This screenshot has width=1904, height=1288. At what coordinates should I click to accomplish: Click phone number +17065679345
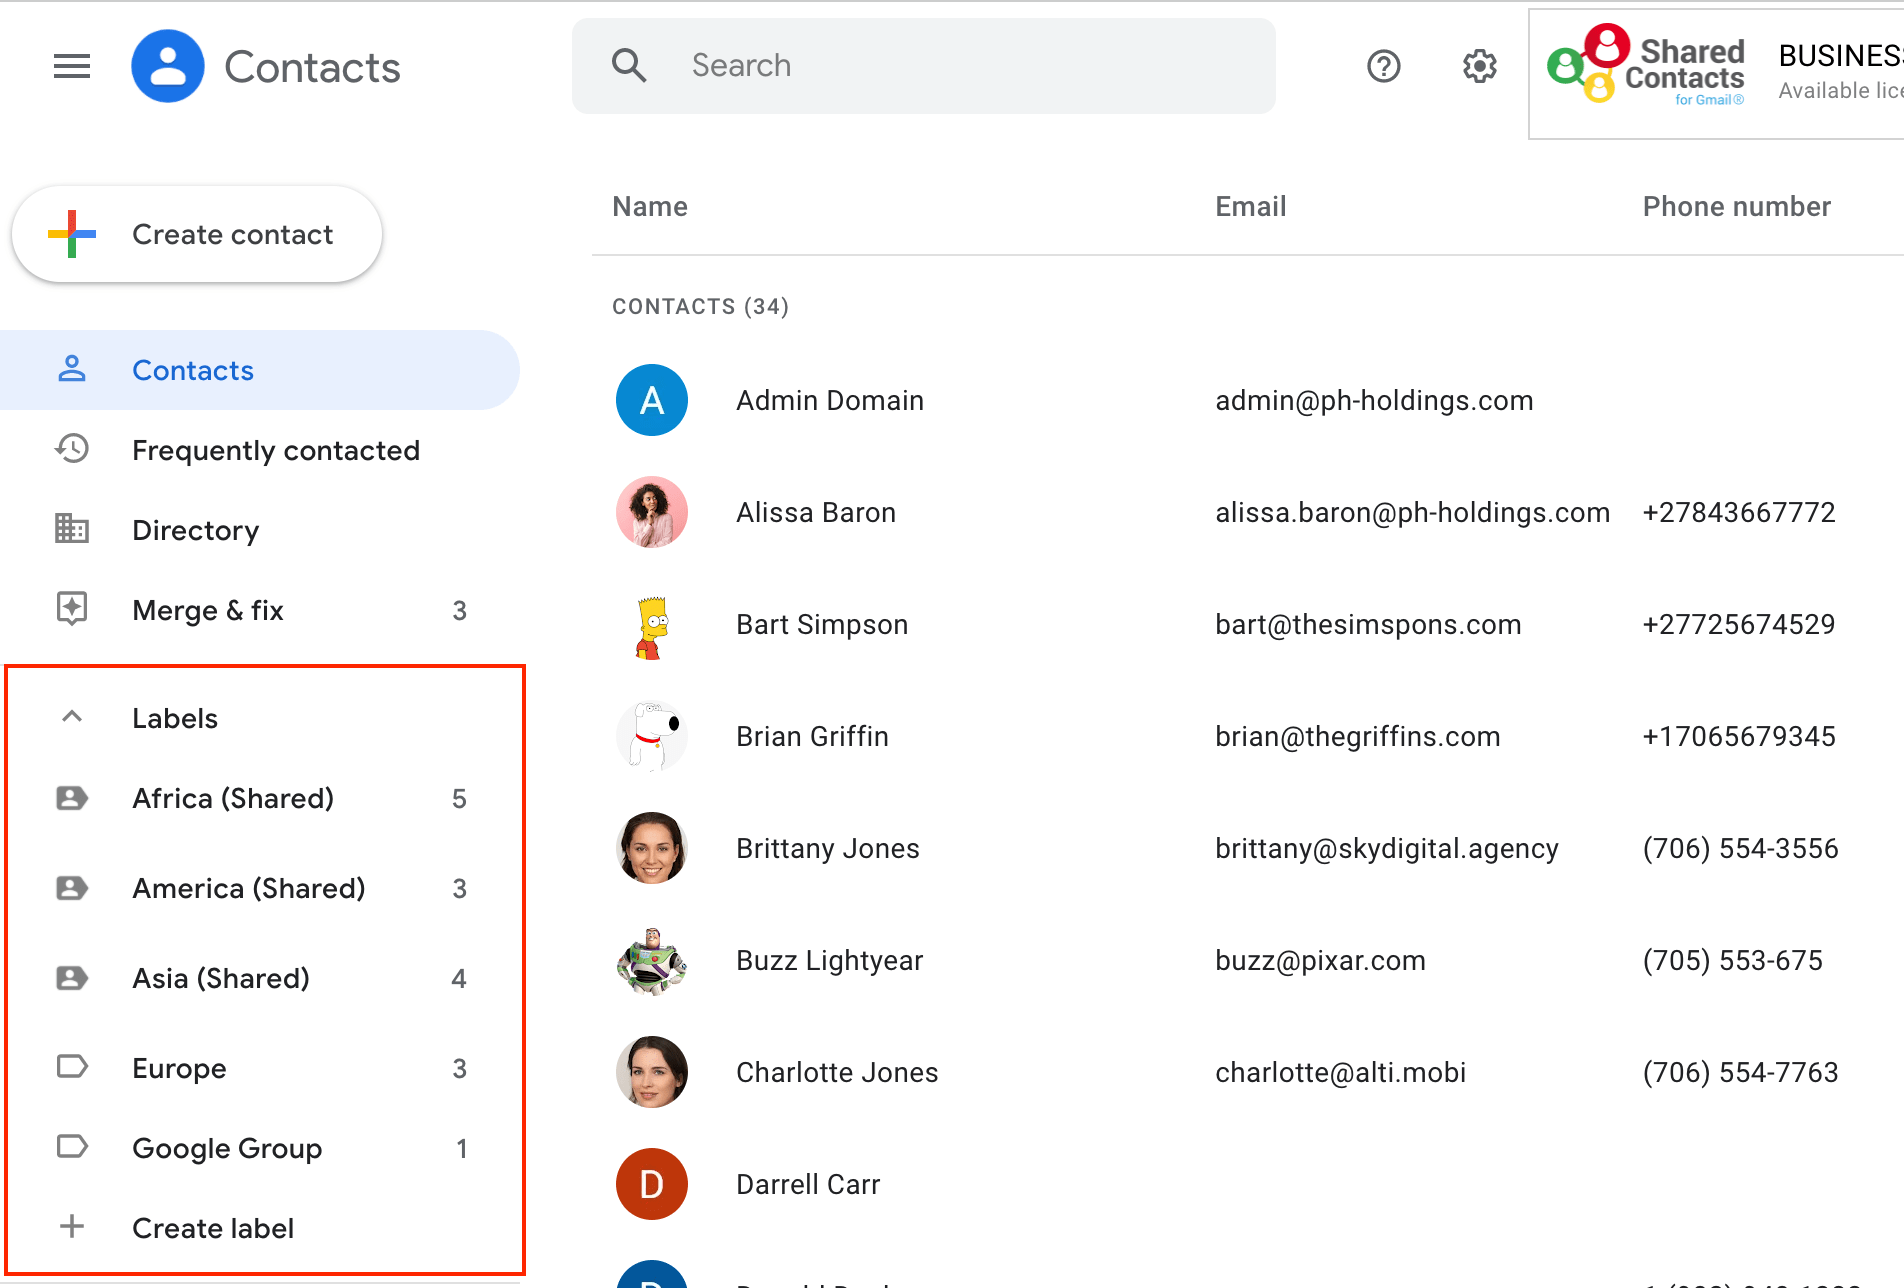(x=1739, y=736)
